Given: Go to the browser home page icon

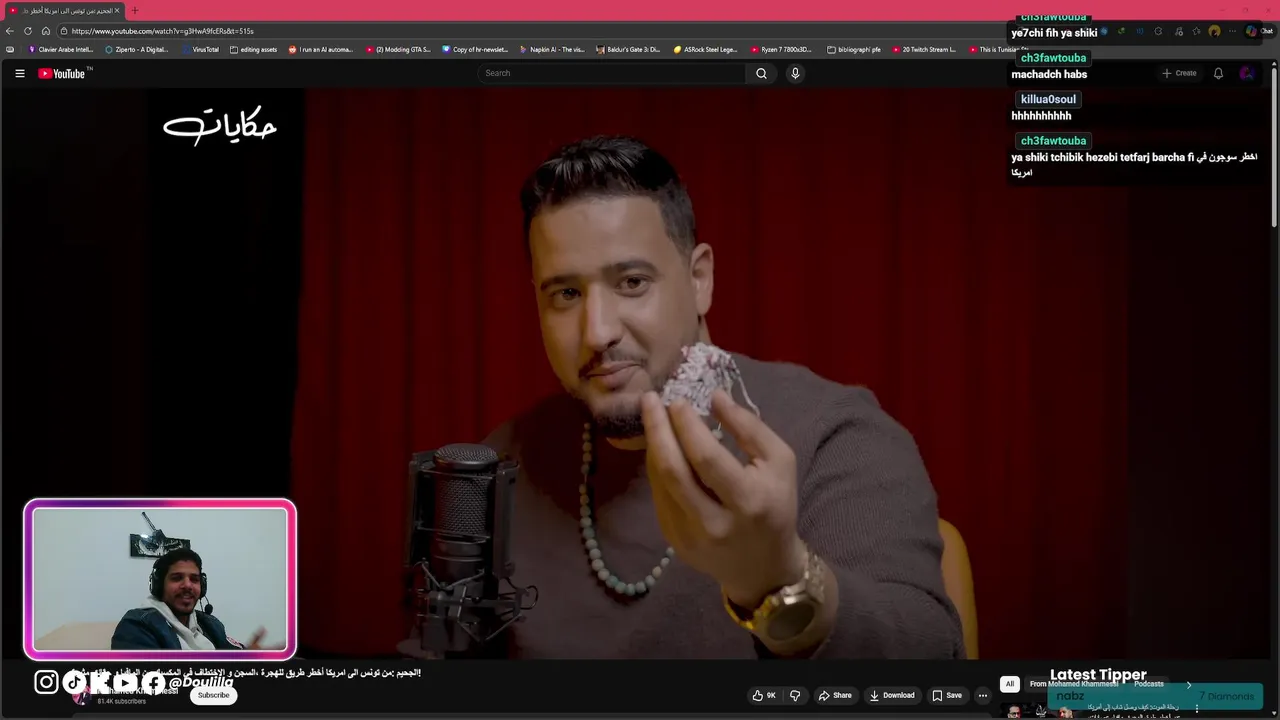Looking at the screenshot, I should tap(46, 31).
